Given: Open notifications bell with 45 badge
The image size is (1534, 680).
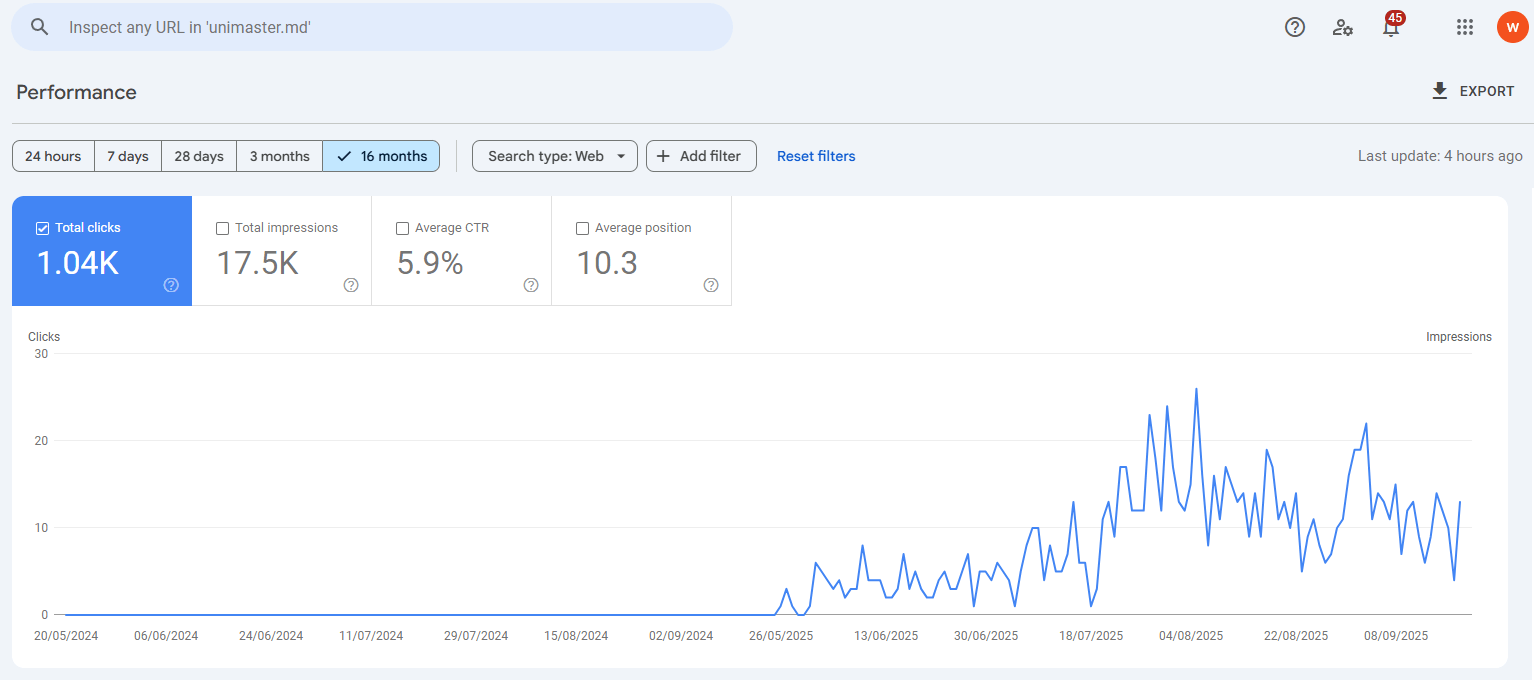Looking at the screenshot, I should click(1391, 27).
